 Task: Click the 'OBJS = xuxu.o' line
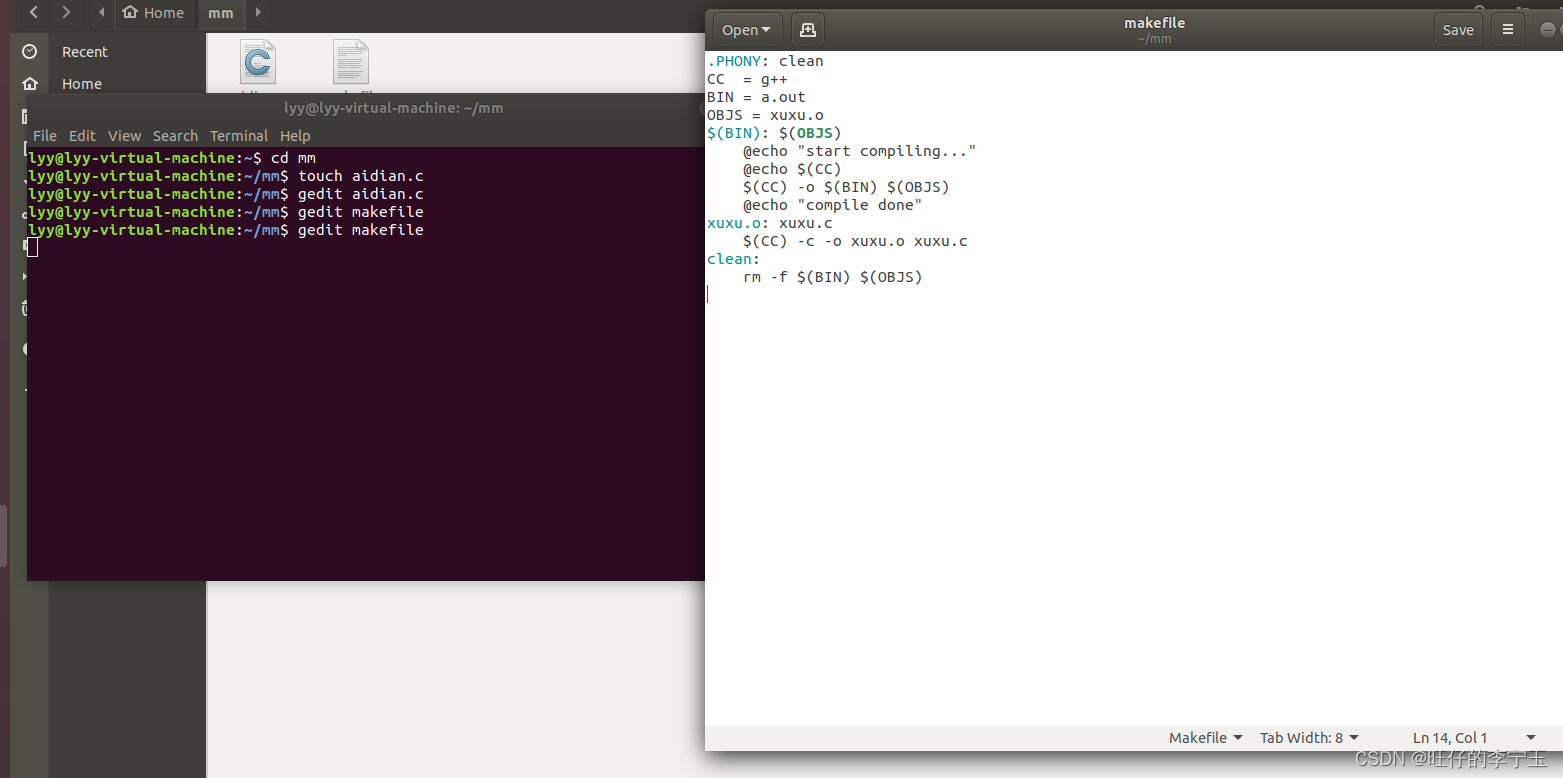pyautogui.click(x=765, y=115)
